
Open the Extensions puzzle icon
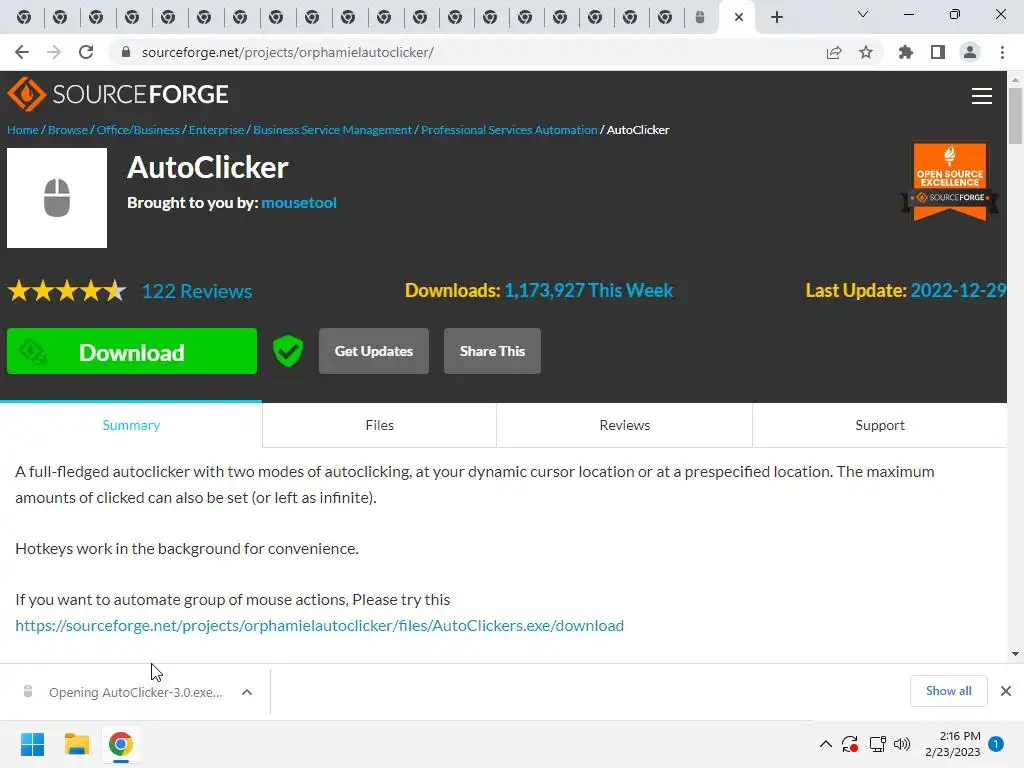point(906,52)
